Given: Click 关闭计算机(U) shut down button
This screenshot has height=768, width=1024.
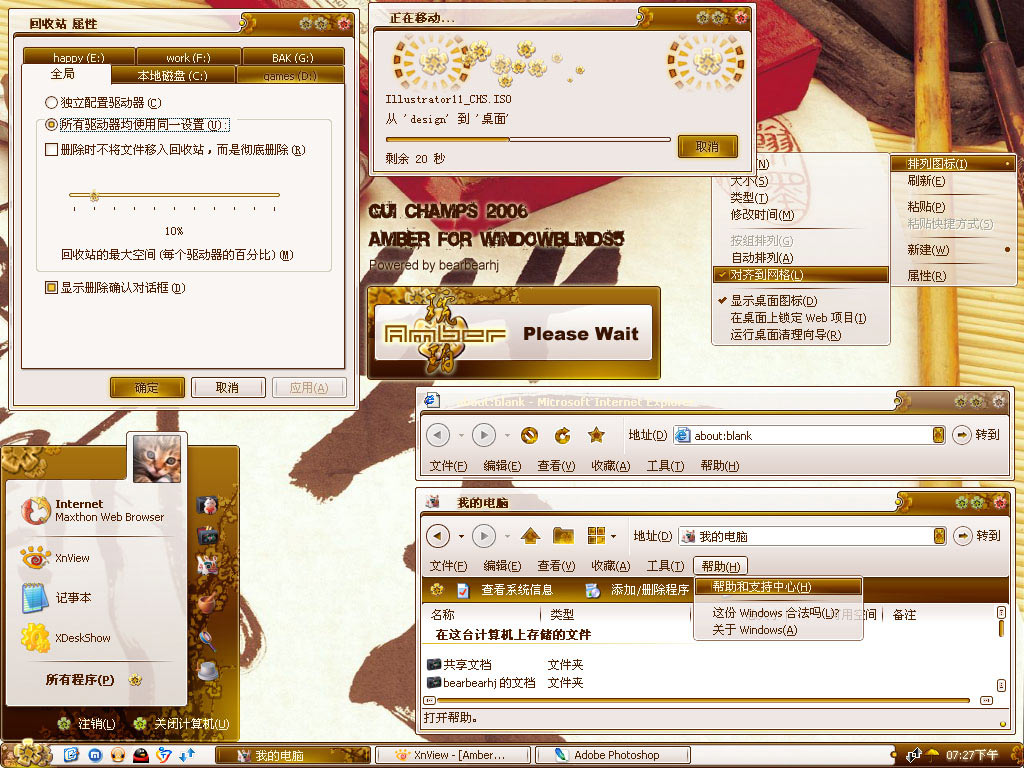Looking at the screenshot, I should click(x=182, y=724).
